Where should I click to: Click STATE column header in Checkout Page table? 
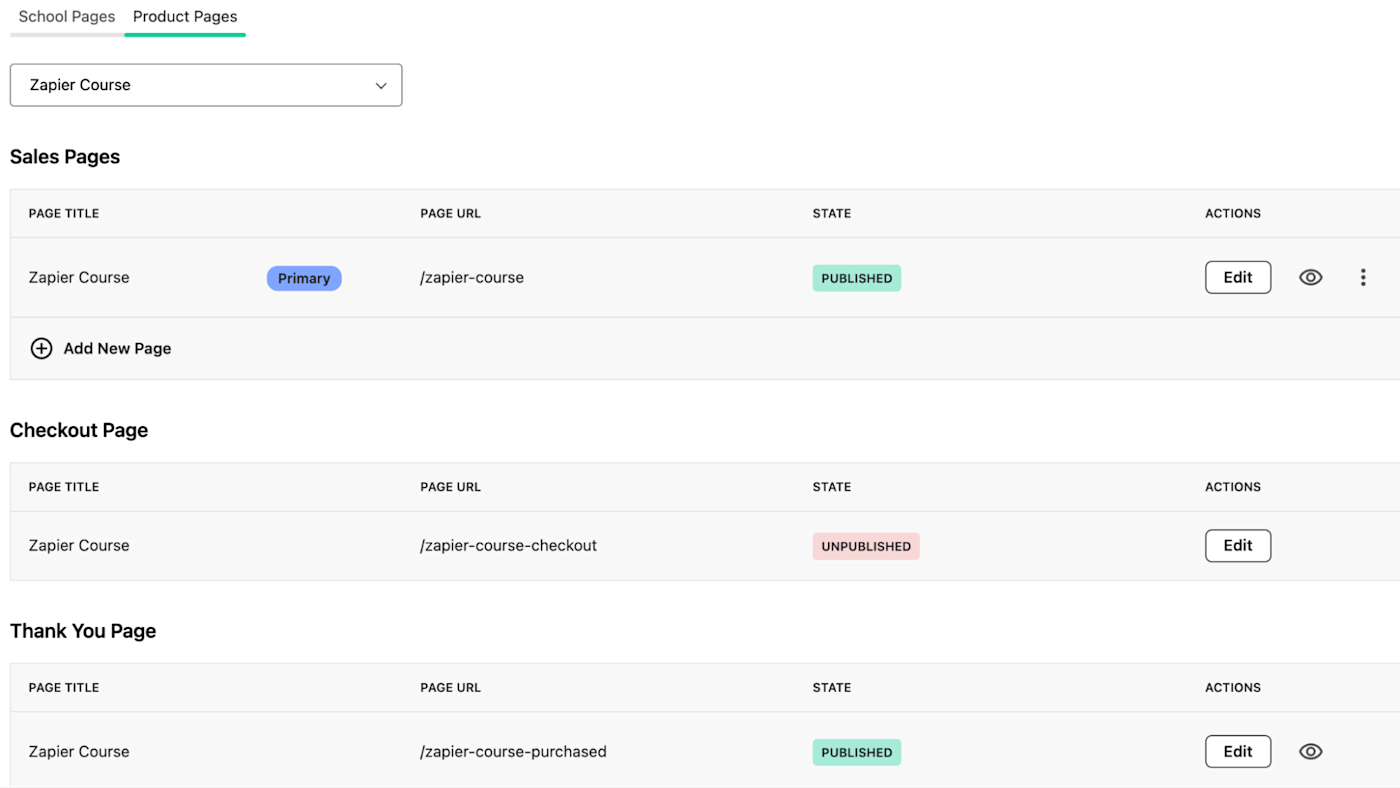(x=832, y=487)
